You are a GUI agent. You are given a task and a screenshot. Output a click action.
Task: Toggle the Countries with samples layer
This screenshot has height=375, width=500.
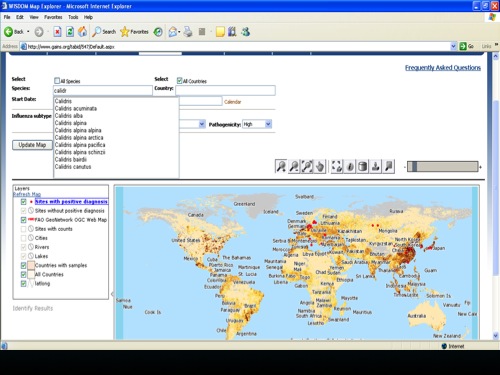click(x=23, y=265)
